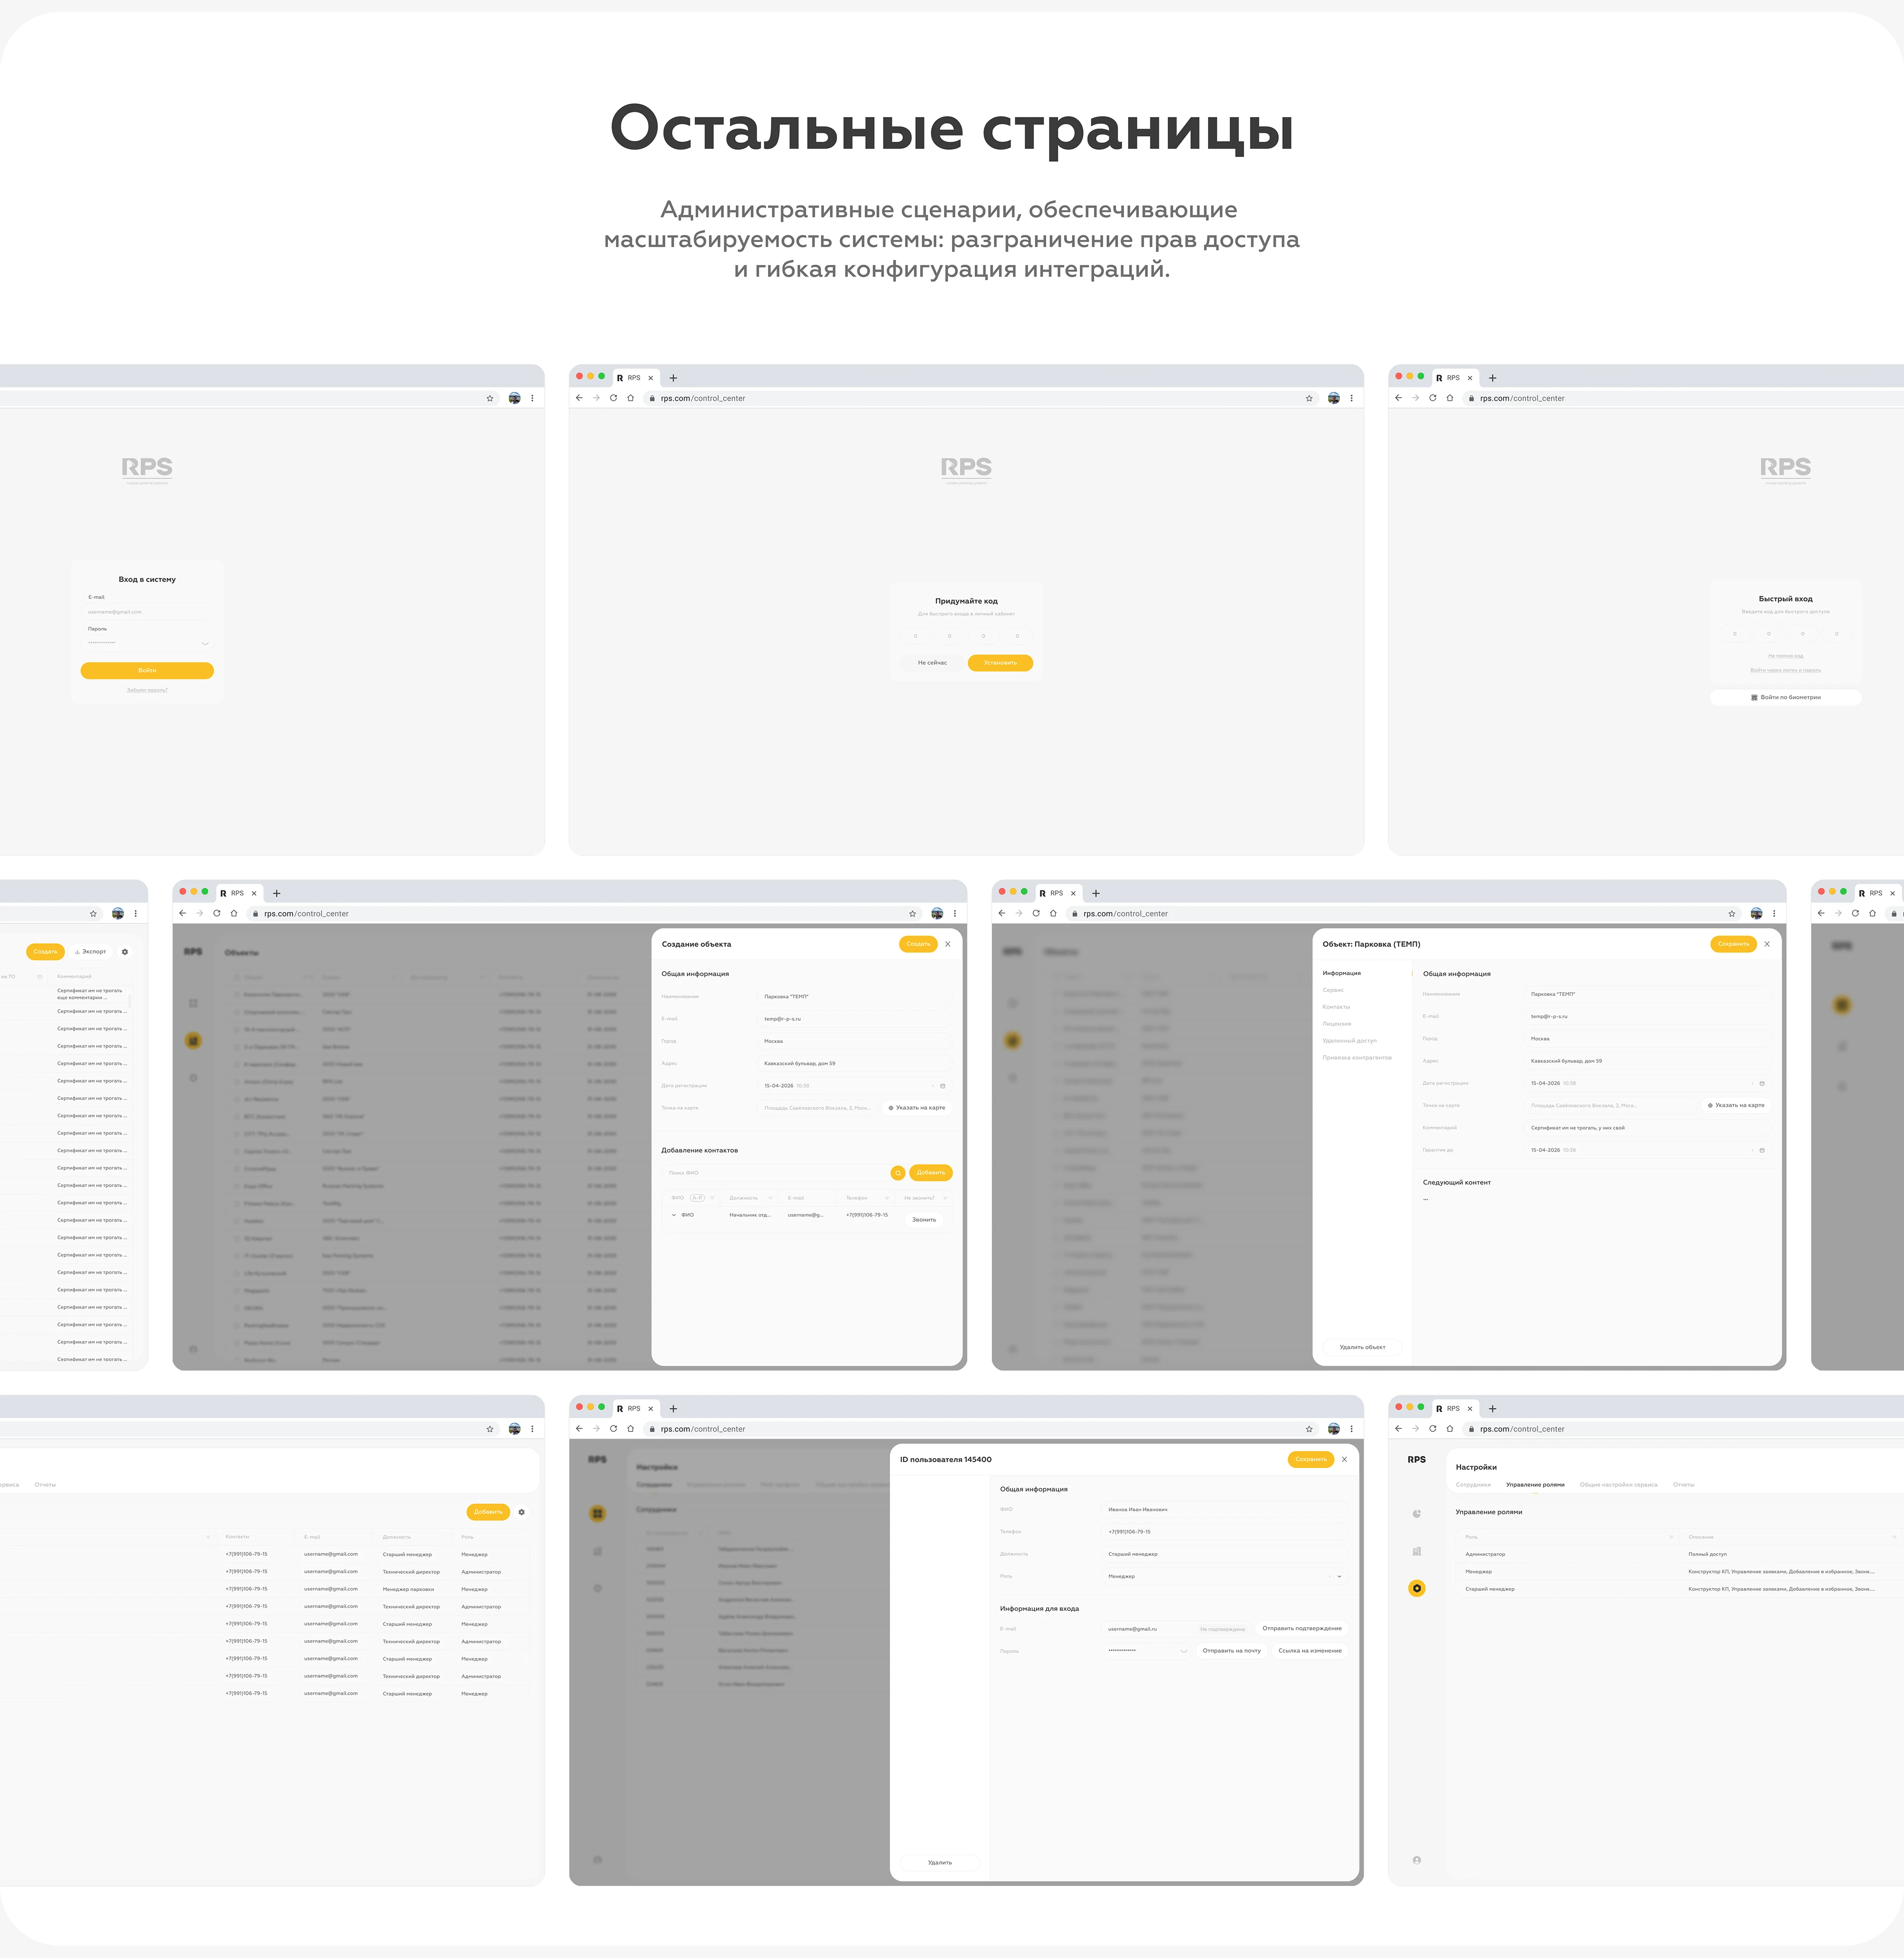Toggle password visibility in Вход в систему form
Image resolution: width=1904 pixels, height=1958 pixels.
click(x=204, y=643)
